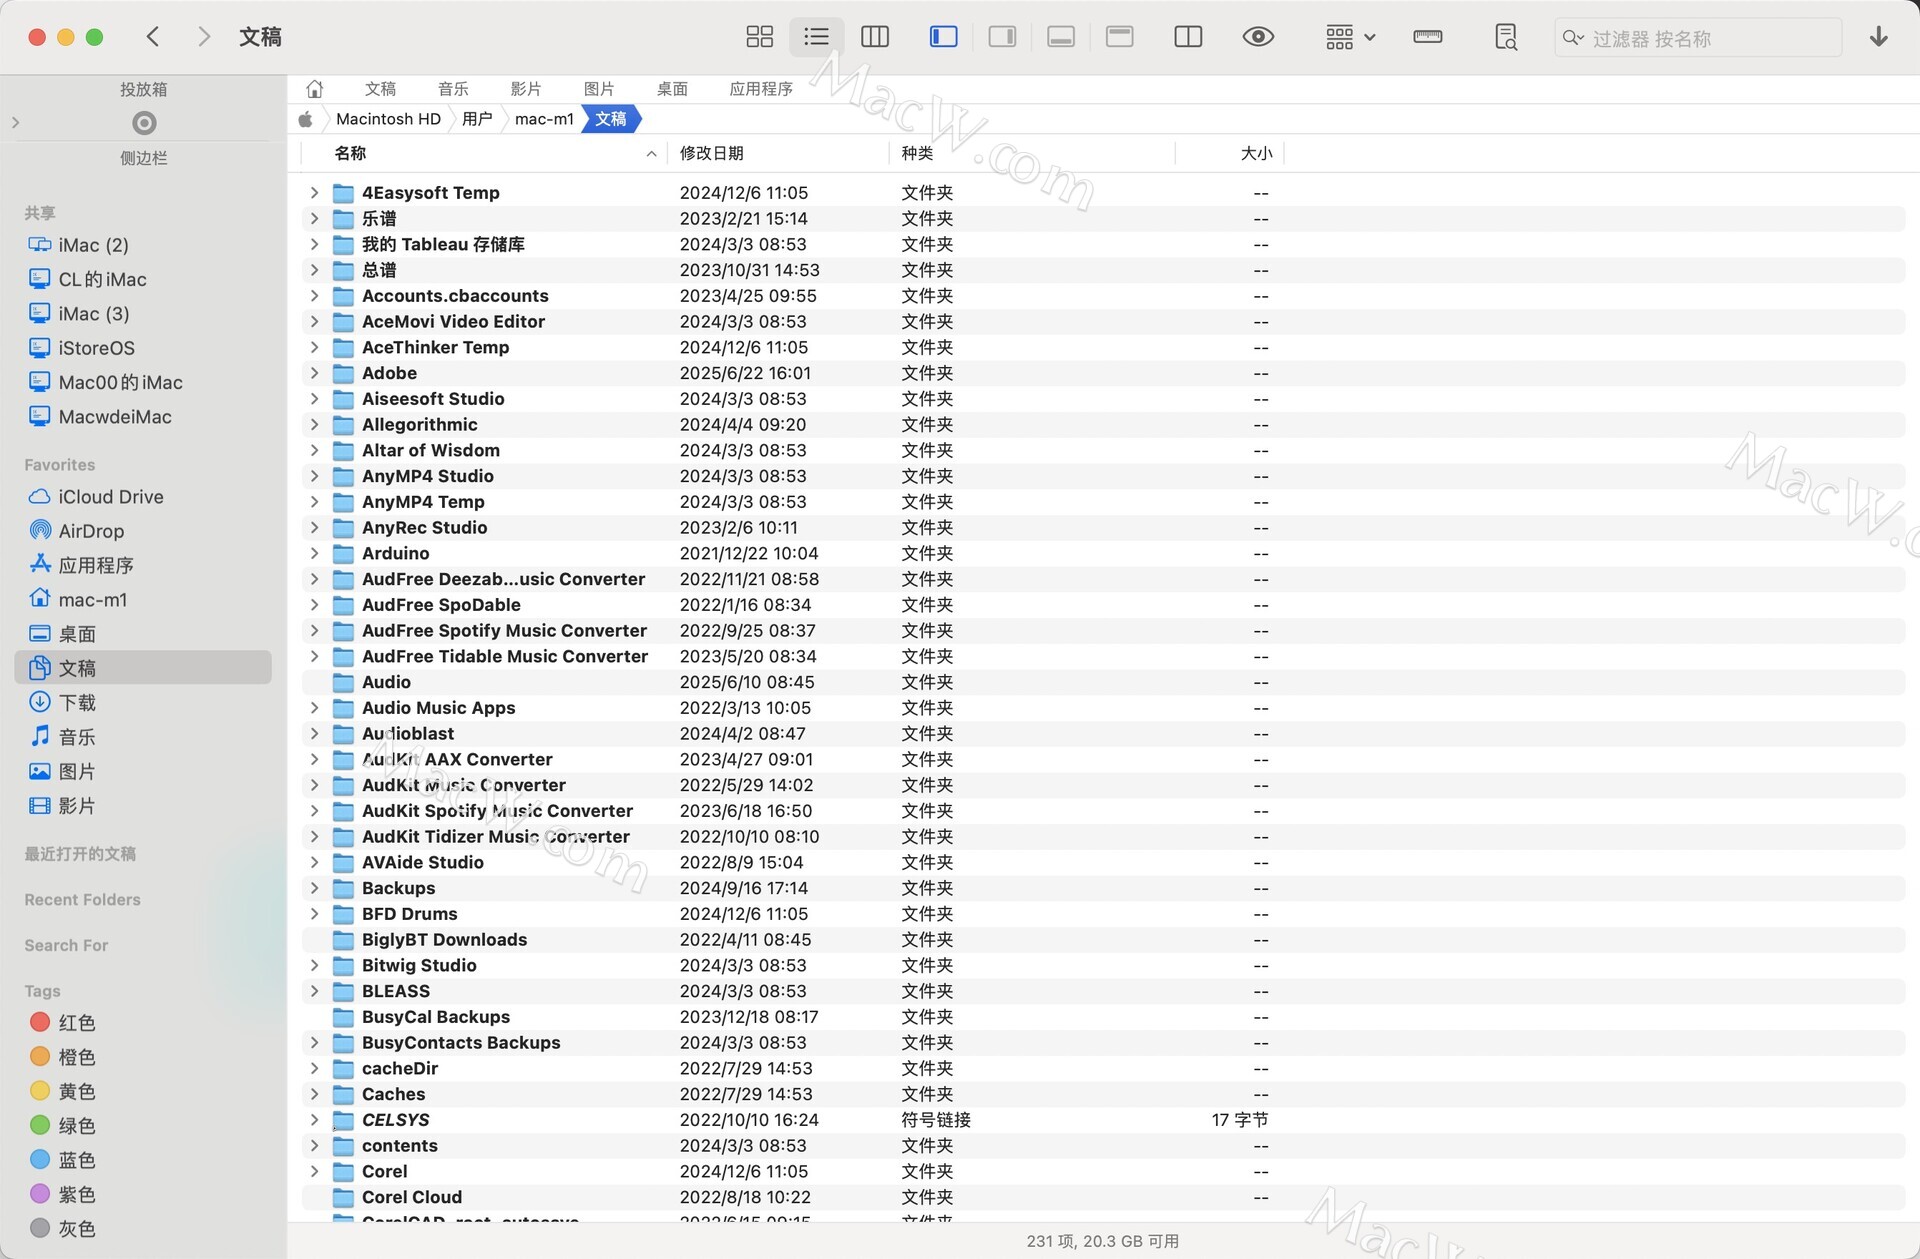The width and height of the screenshot is (1920, 1259).
Task: Select the 红色 tag
Action: [76, 1022]
